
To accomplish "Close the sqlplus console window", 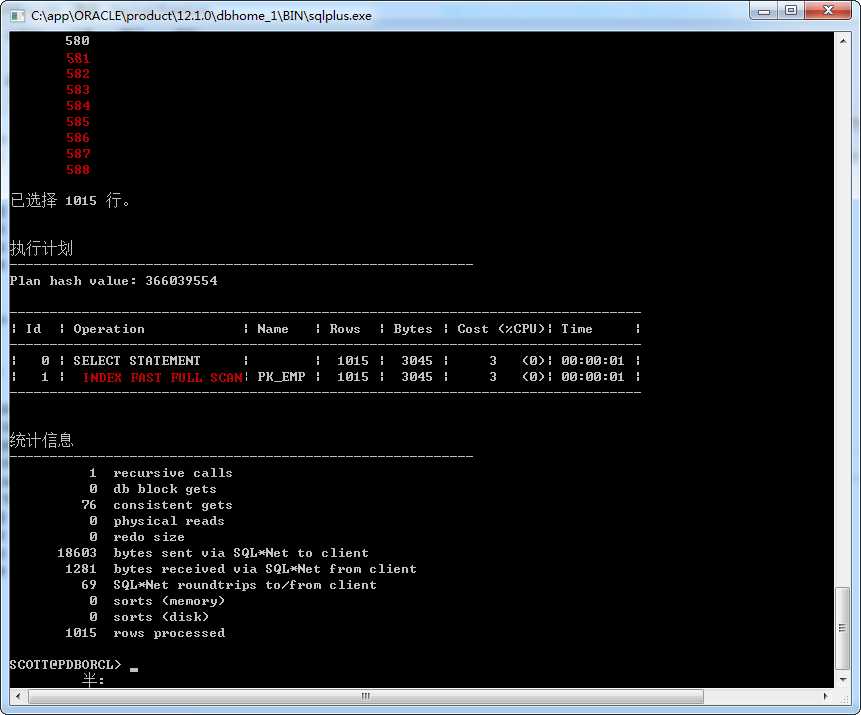I will click(x=828, y=10).
